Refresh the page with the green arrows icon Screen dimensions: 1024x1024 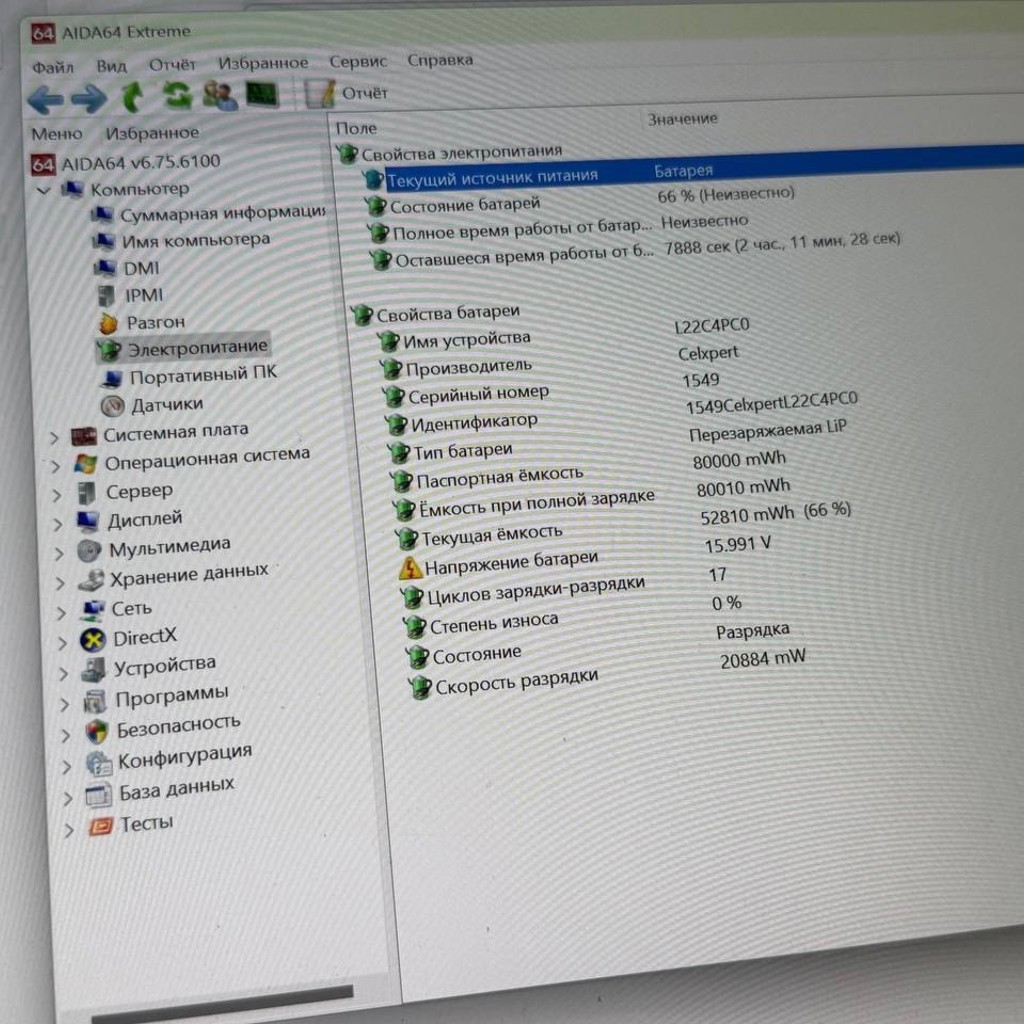[178, 95]
